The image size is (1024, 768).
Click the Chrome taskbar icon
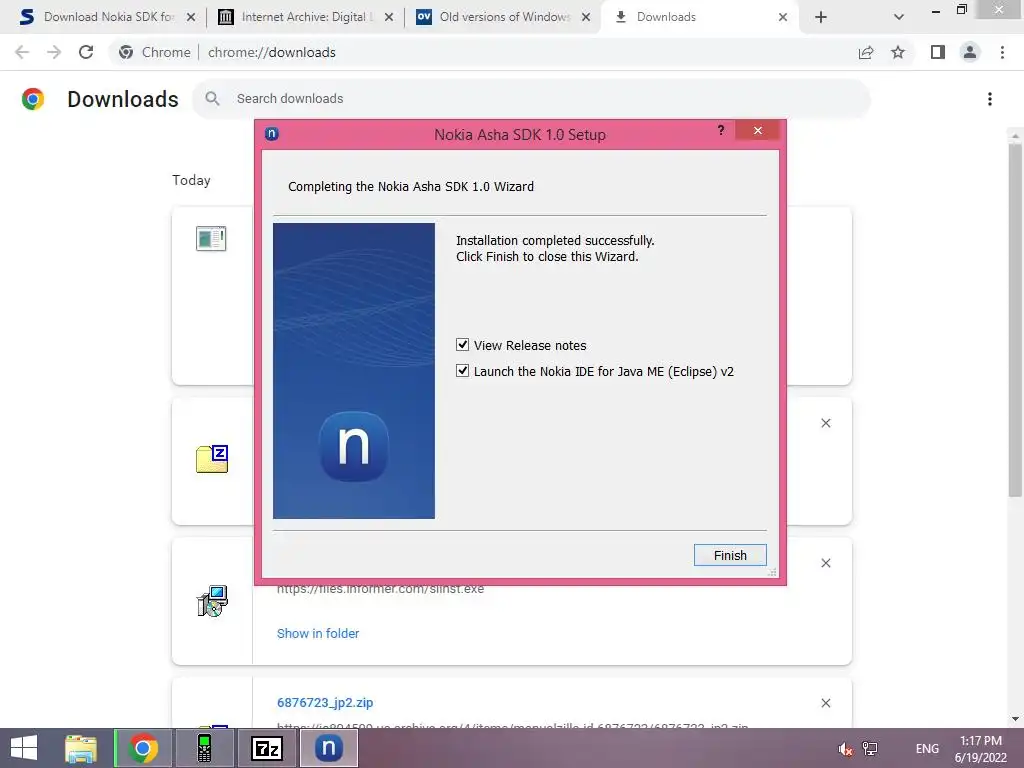pyautogui.click(x=144, y=748)
